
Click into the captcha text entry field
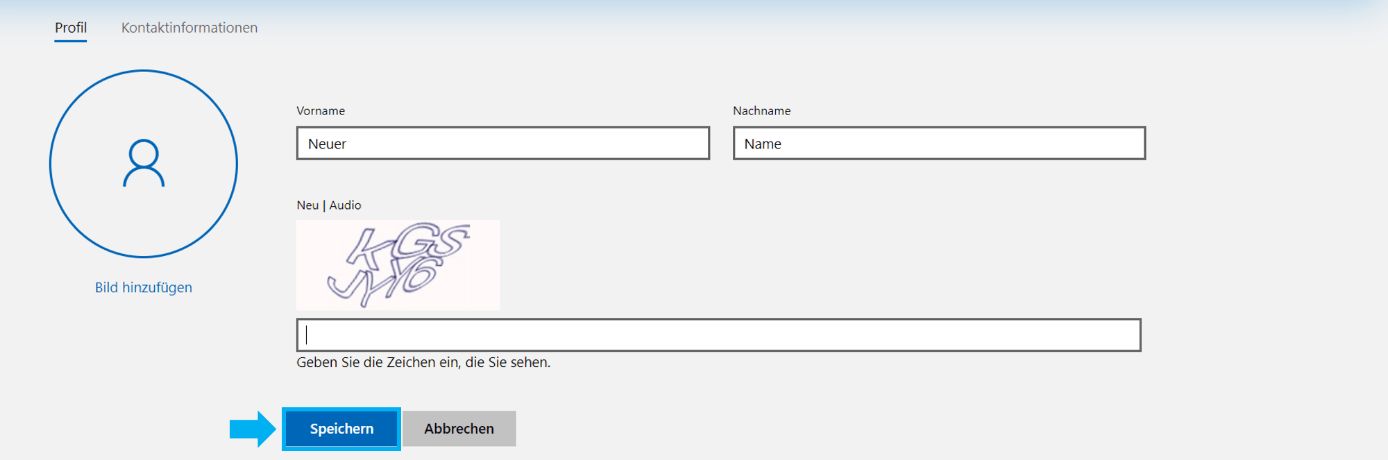click(718, 335)
